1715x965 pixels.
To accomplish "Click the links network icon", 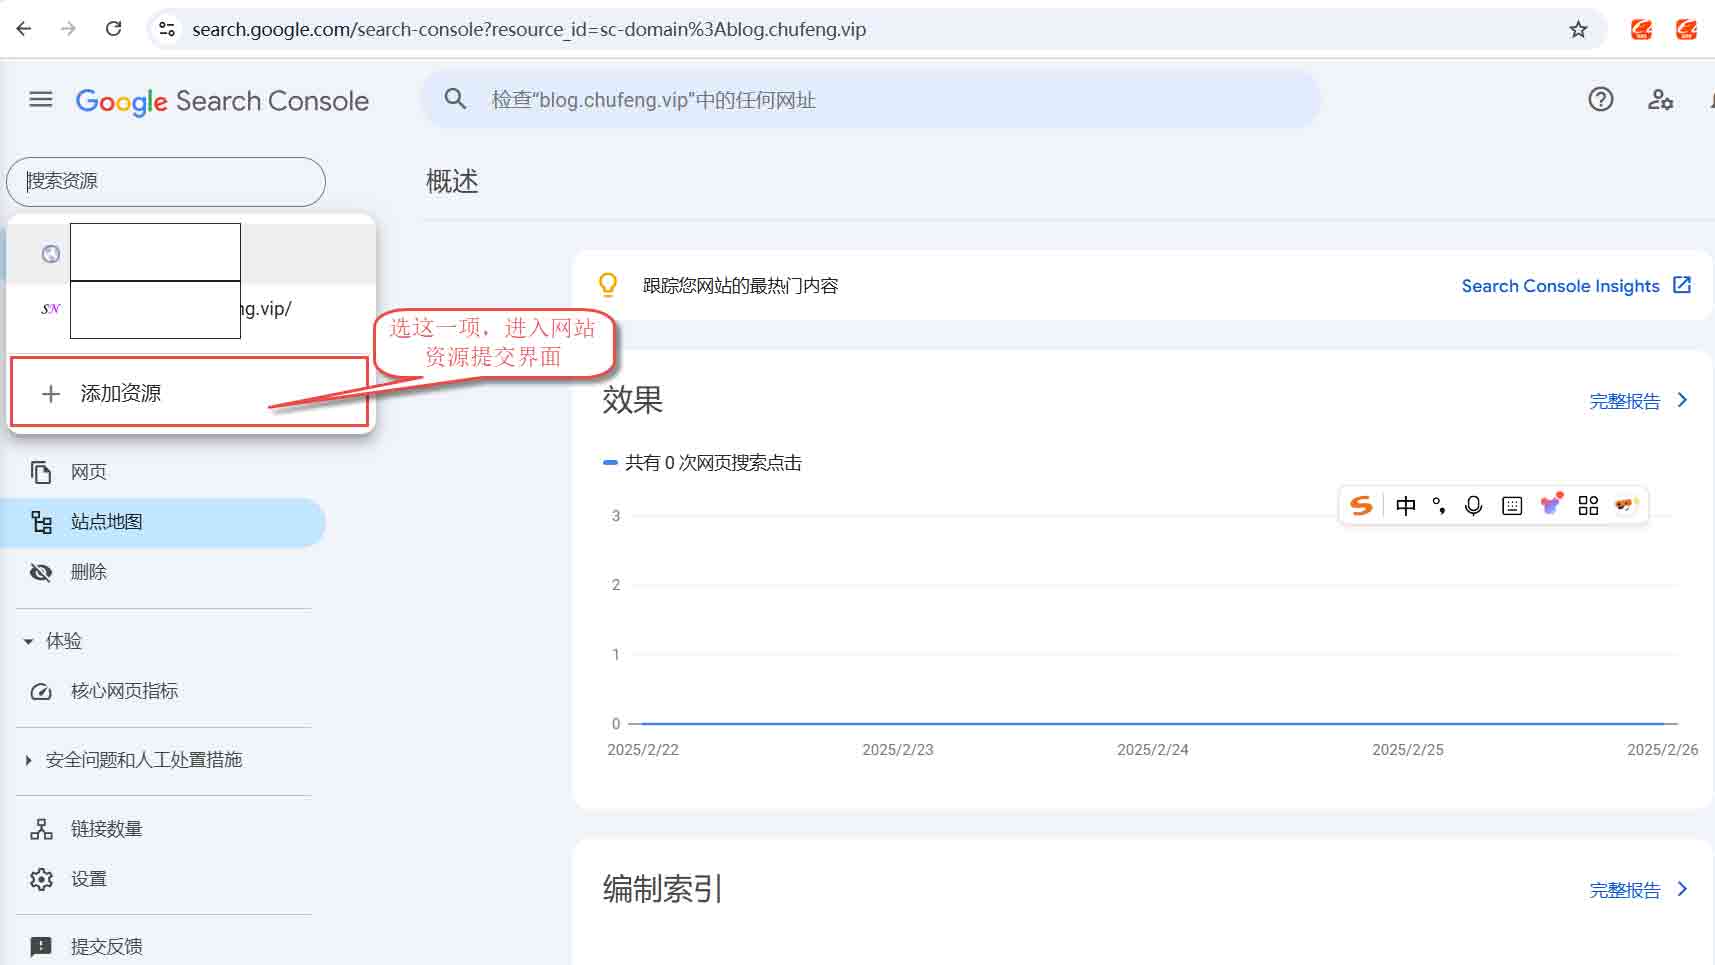I will pyautogui.click(x=41, y=829).
